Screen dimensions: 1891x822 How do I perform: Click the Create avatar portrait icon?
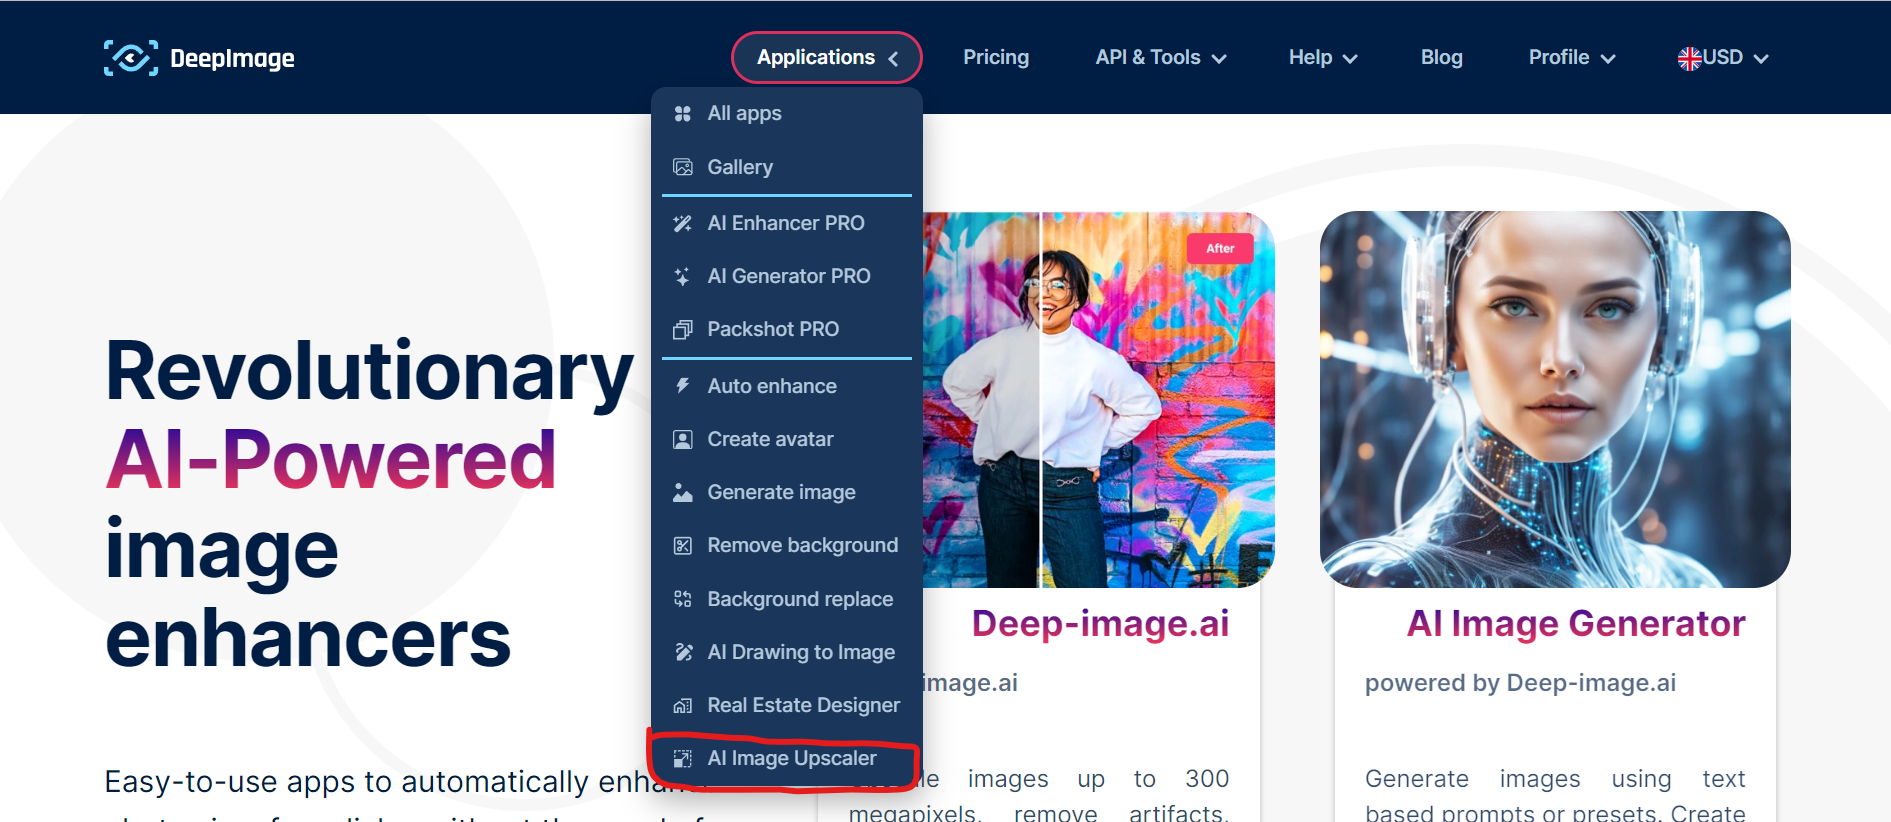point(683,439)
